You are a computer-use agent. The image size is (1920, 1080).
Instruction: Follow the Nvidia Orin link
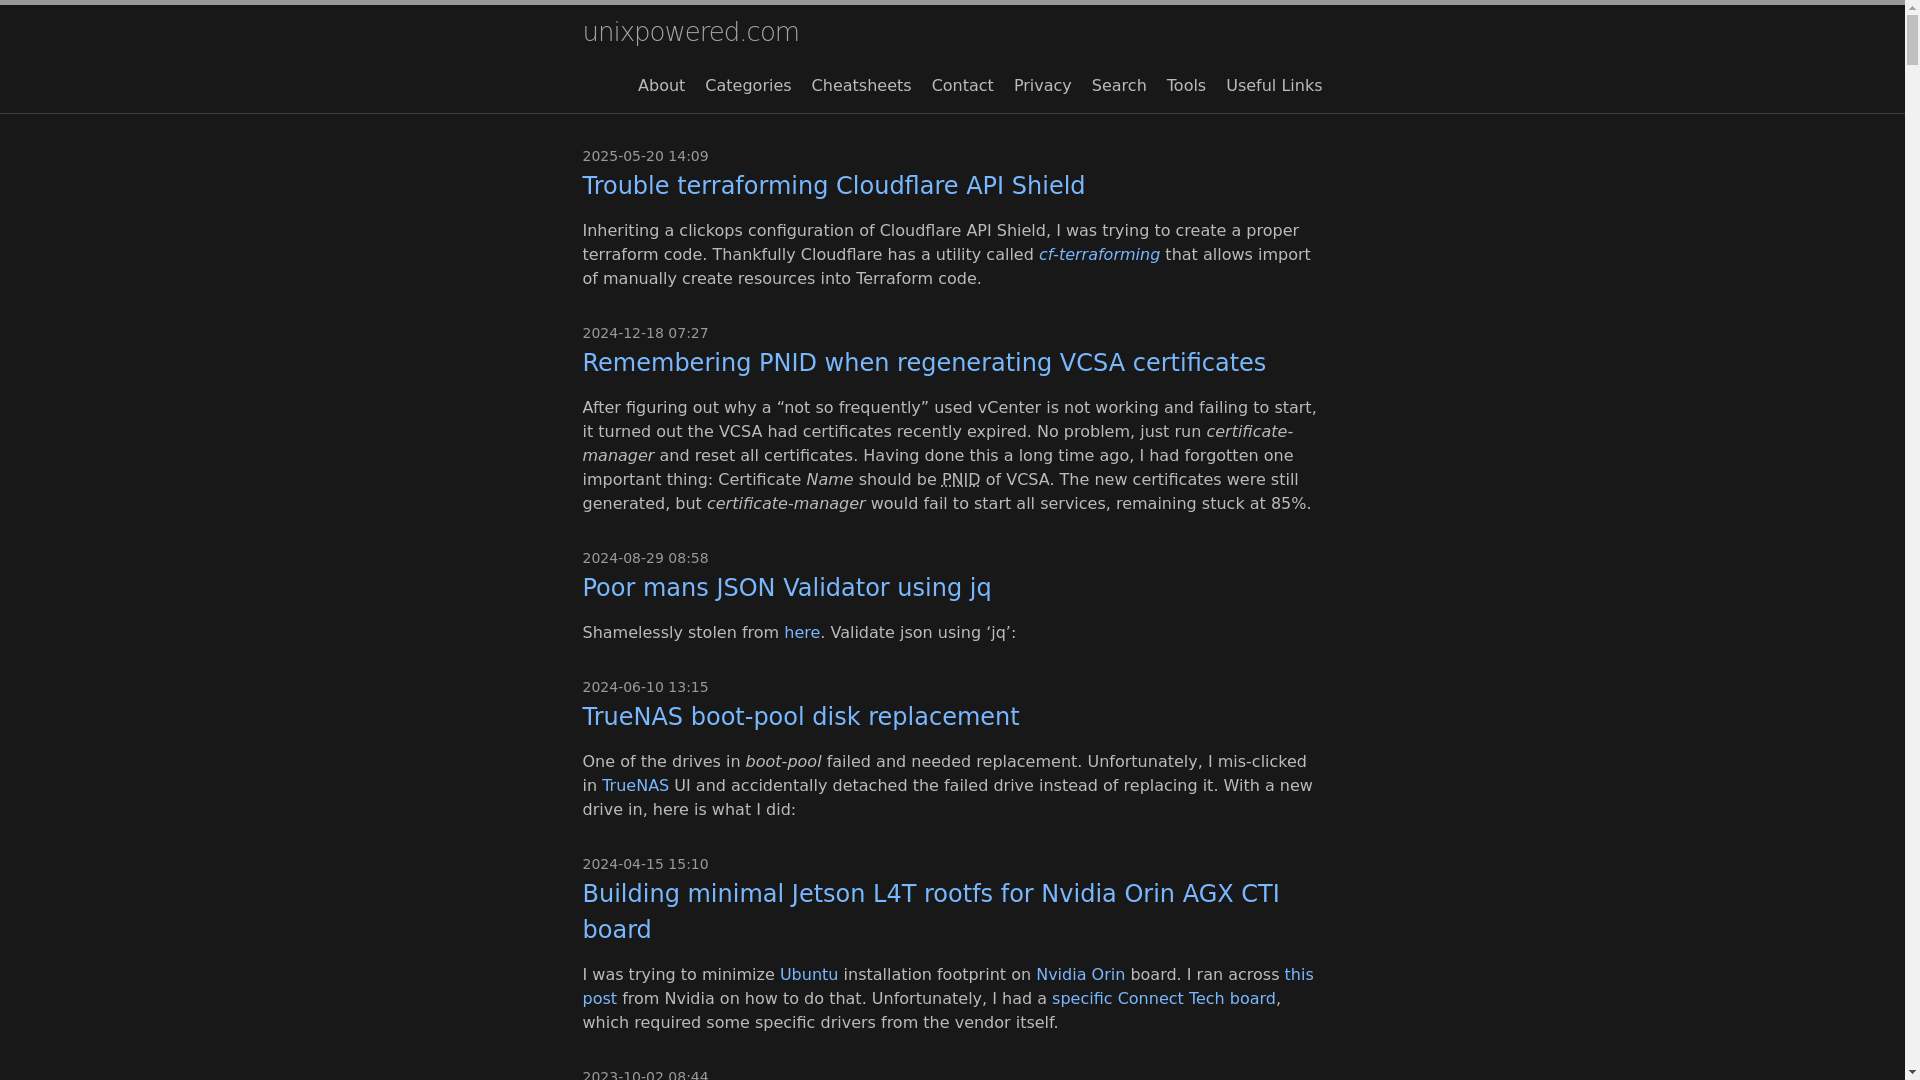click(x=1080, y=975)
